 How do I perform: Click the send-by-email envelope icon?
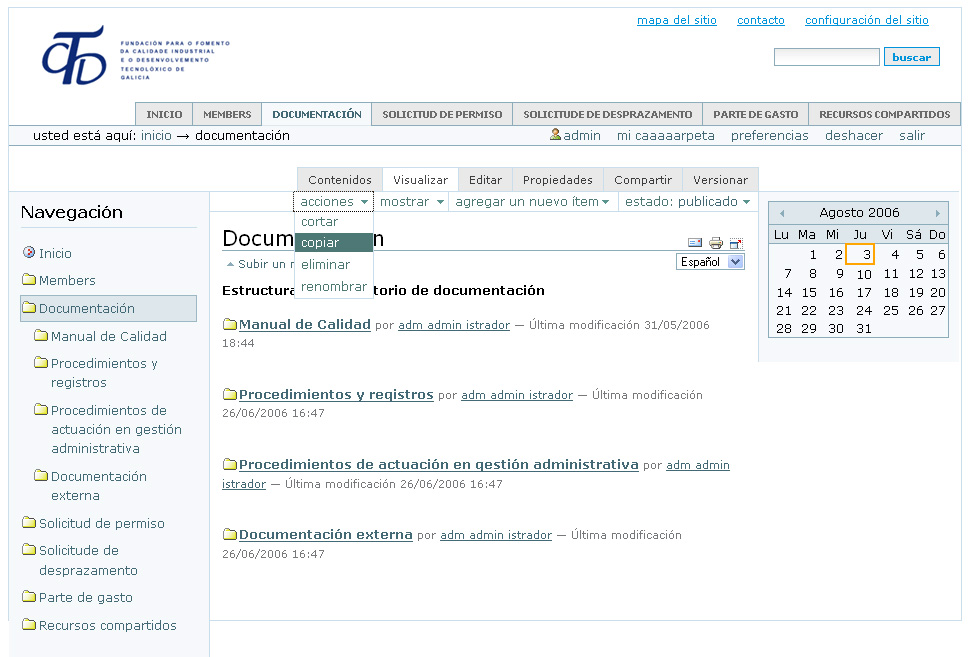(x=695, y=243)
